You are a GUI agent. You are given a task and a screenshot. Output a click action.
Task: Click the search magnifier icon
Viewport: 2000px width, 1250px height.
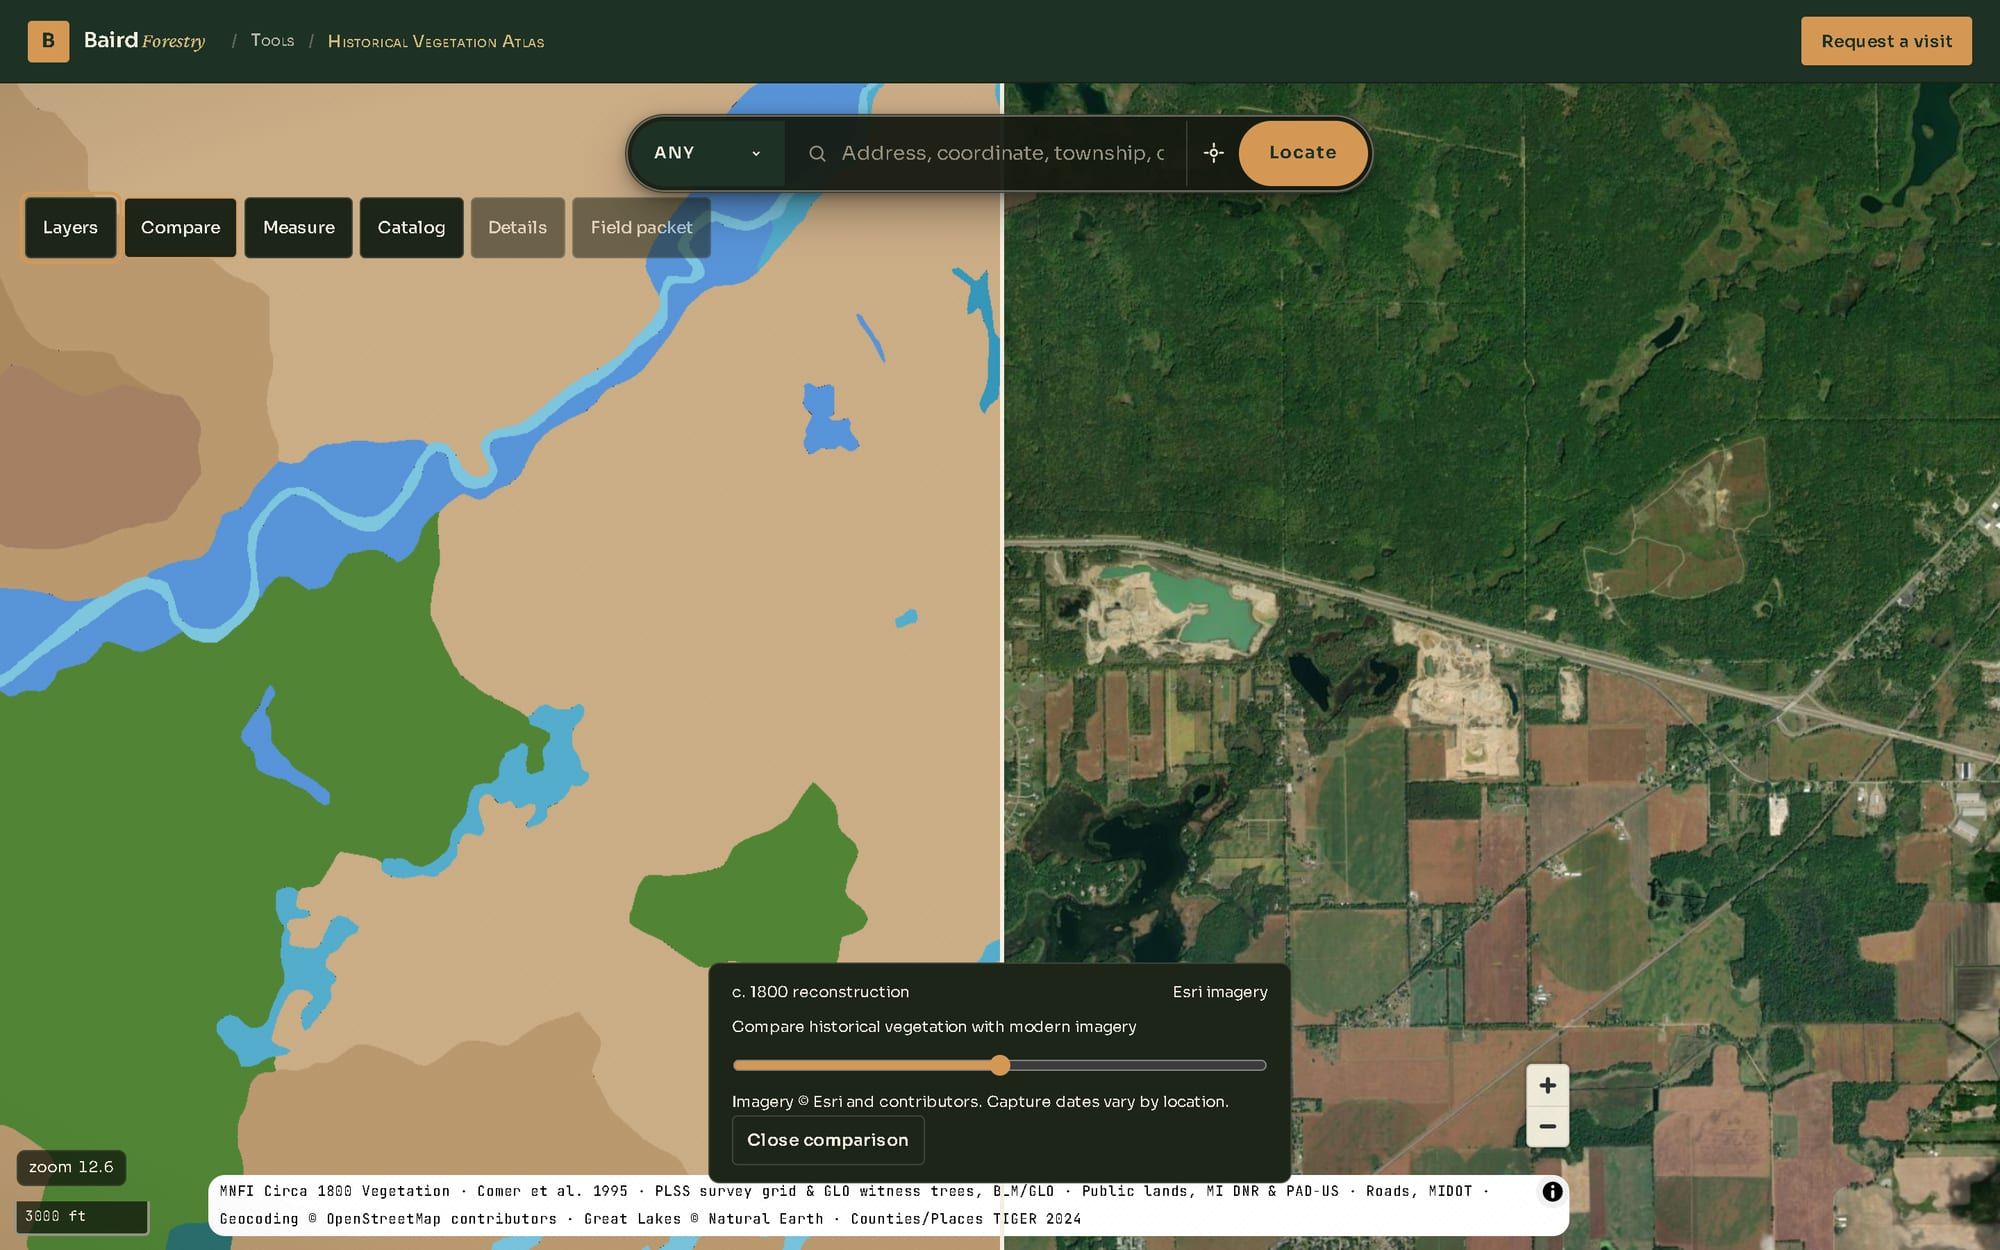point(817,153)
